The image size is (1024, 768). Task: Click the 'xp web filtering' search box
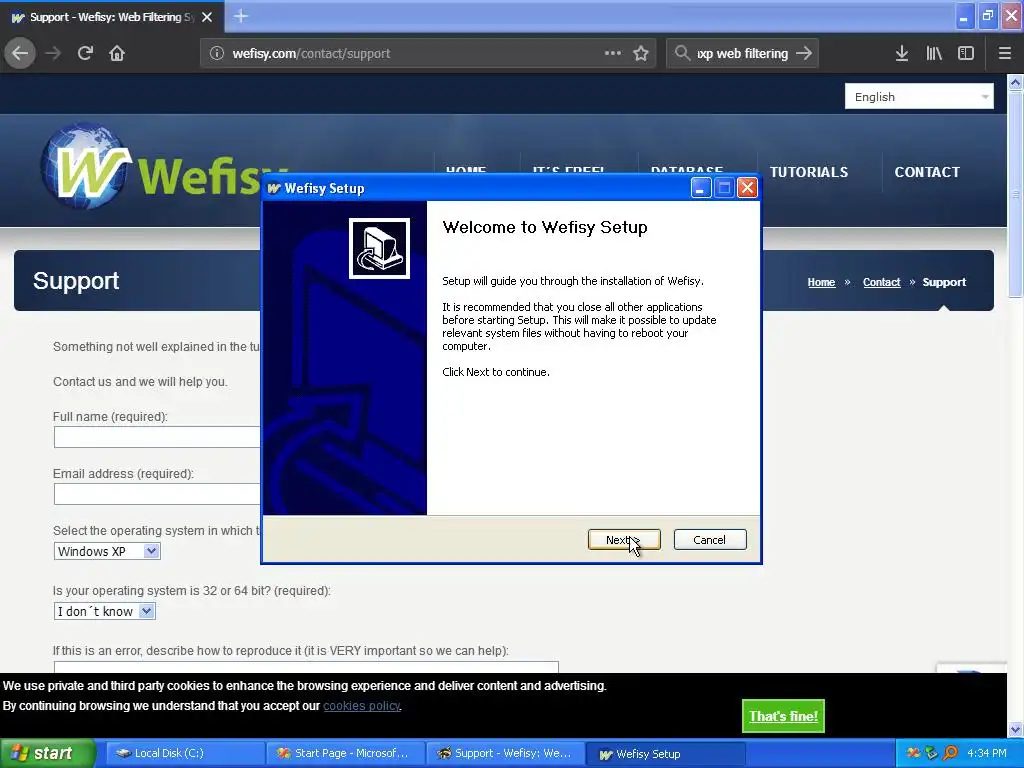click(742, 54)
